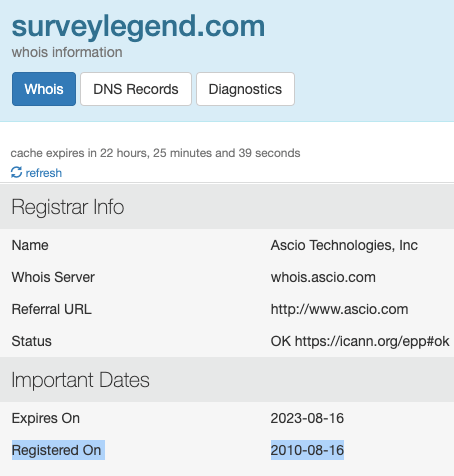Click the Important Dates section header
454x476 pixels.
(x=81, y=380)
